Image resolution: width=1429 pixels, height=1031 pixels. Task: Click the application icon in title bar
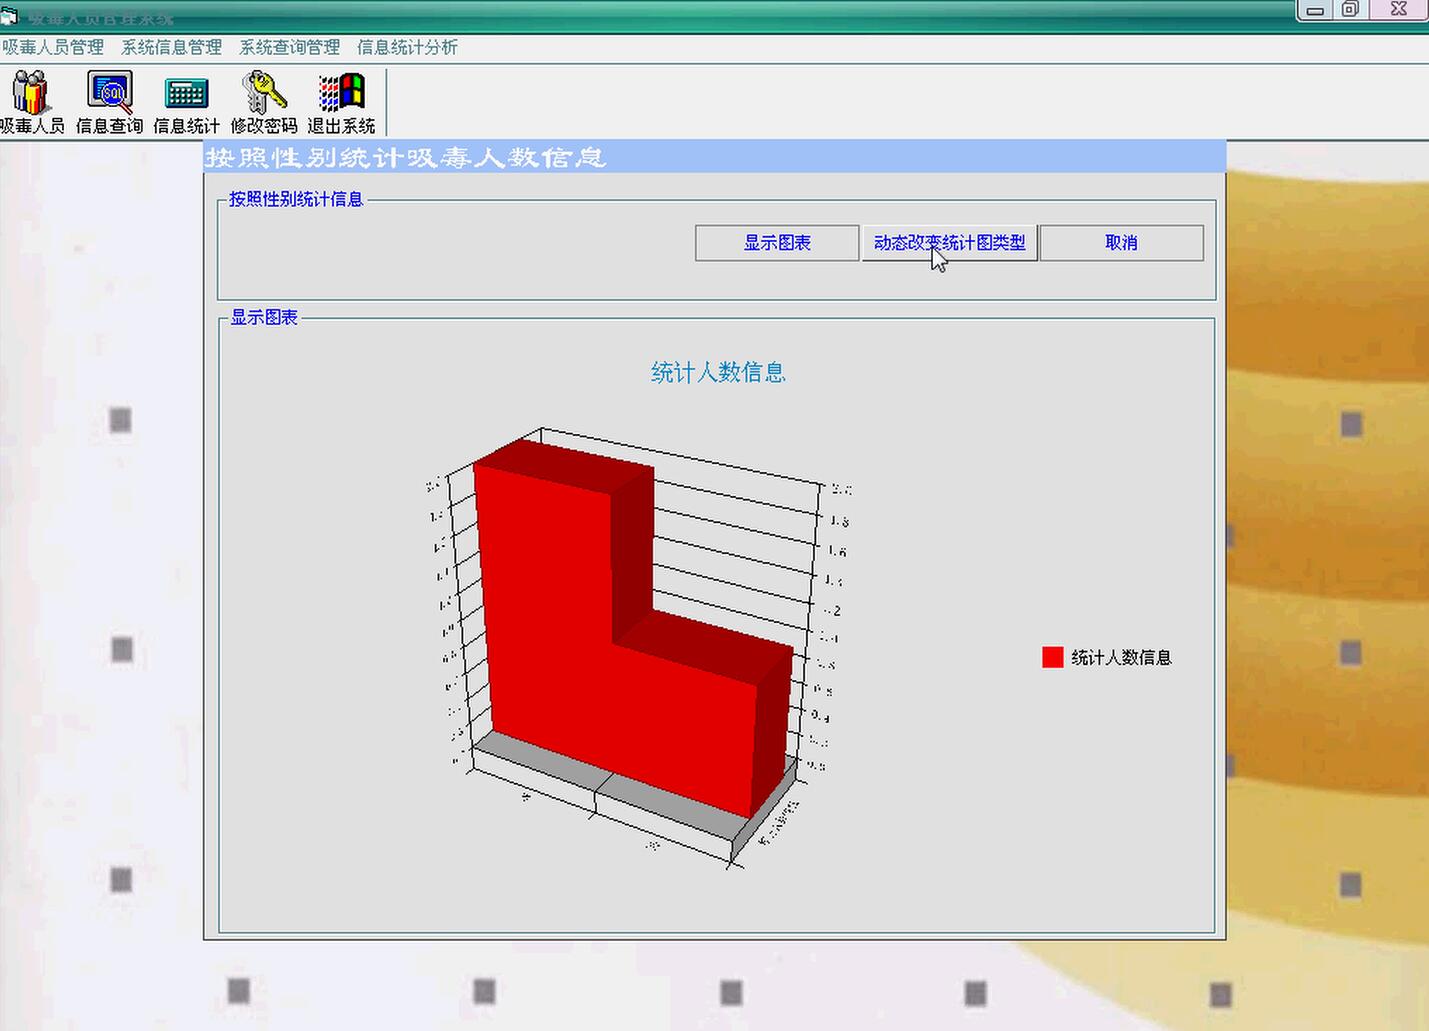coord(9,14)
